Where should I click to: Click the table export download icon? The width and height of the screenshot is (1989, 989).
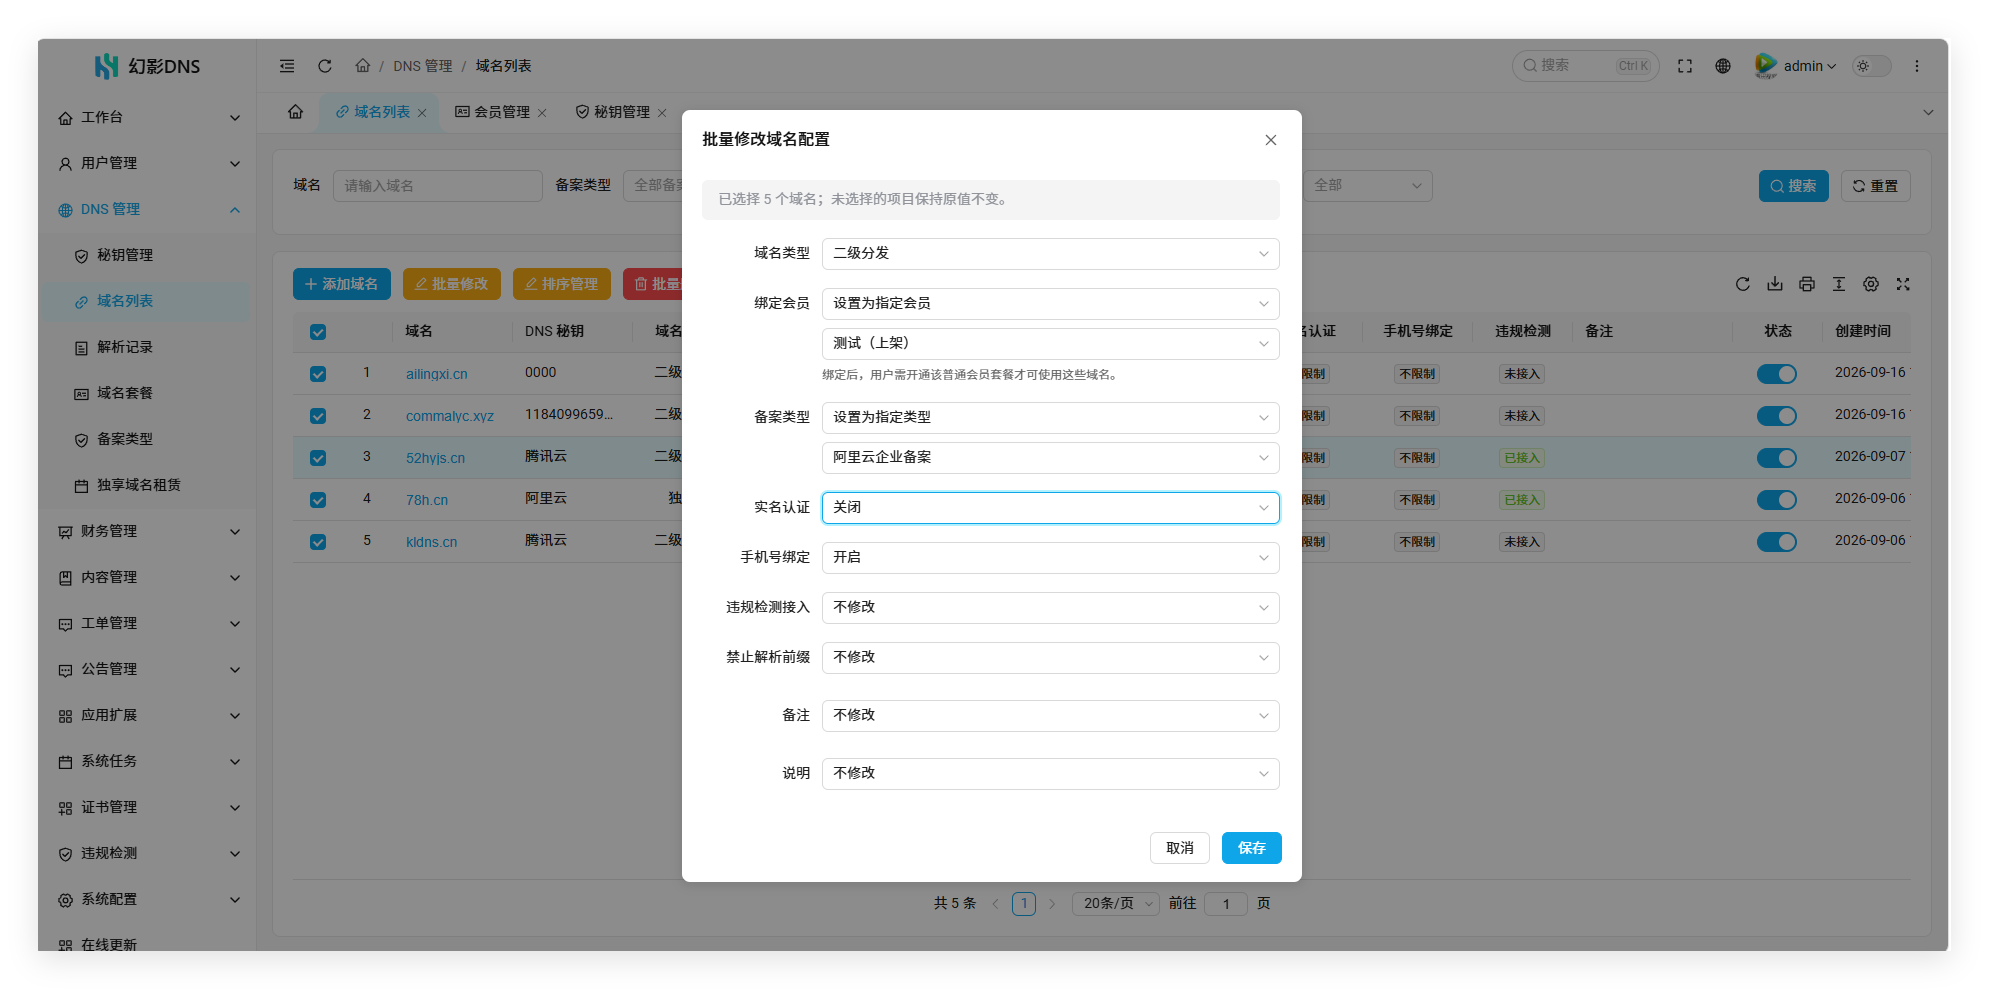1775,284
